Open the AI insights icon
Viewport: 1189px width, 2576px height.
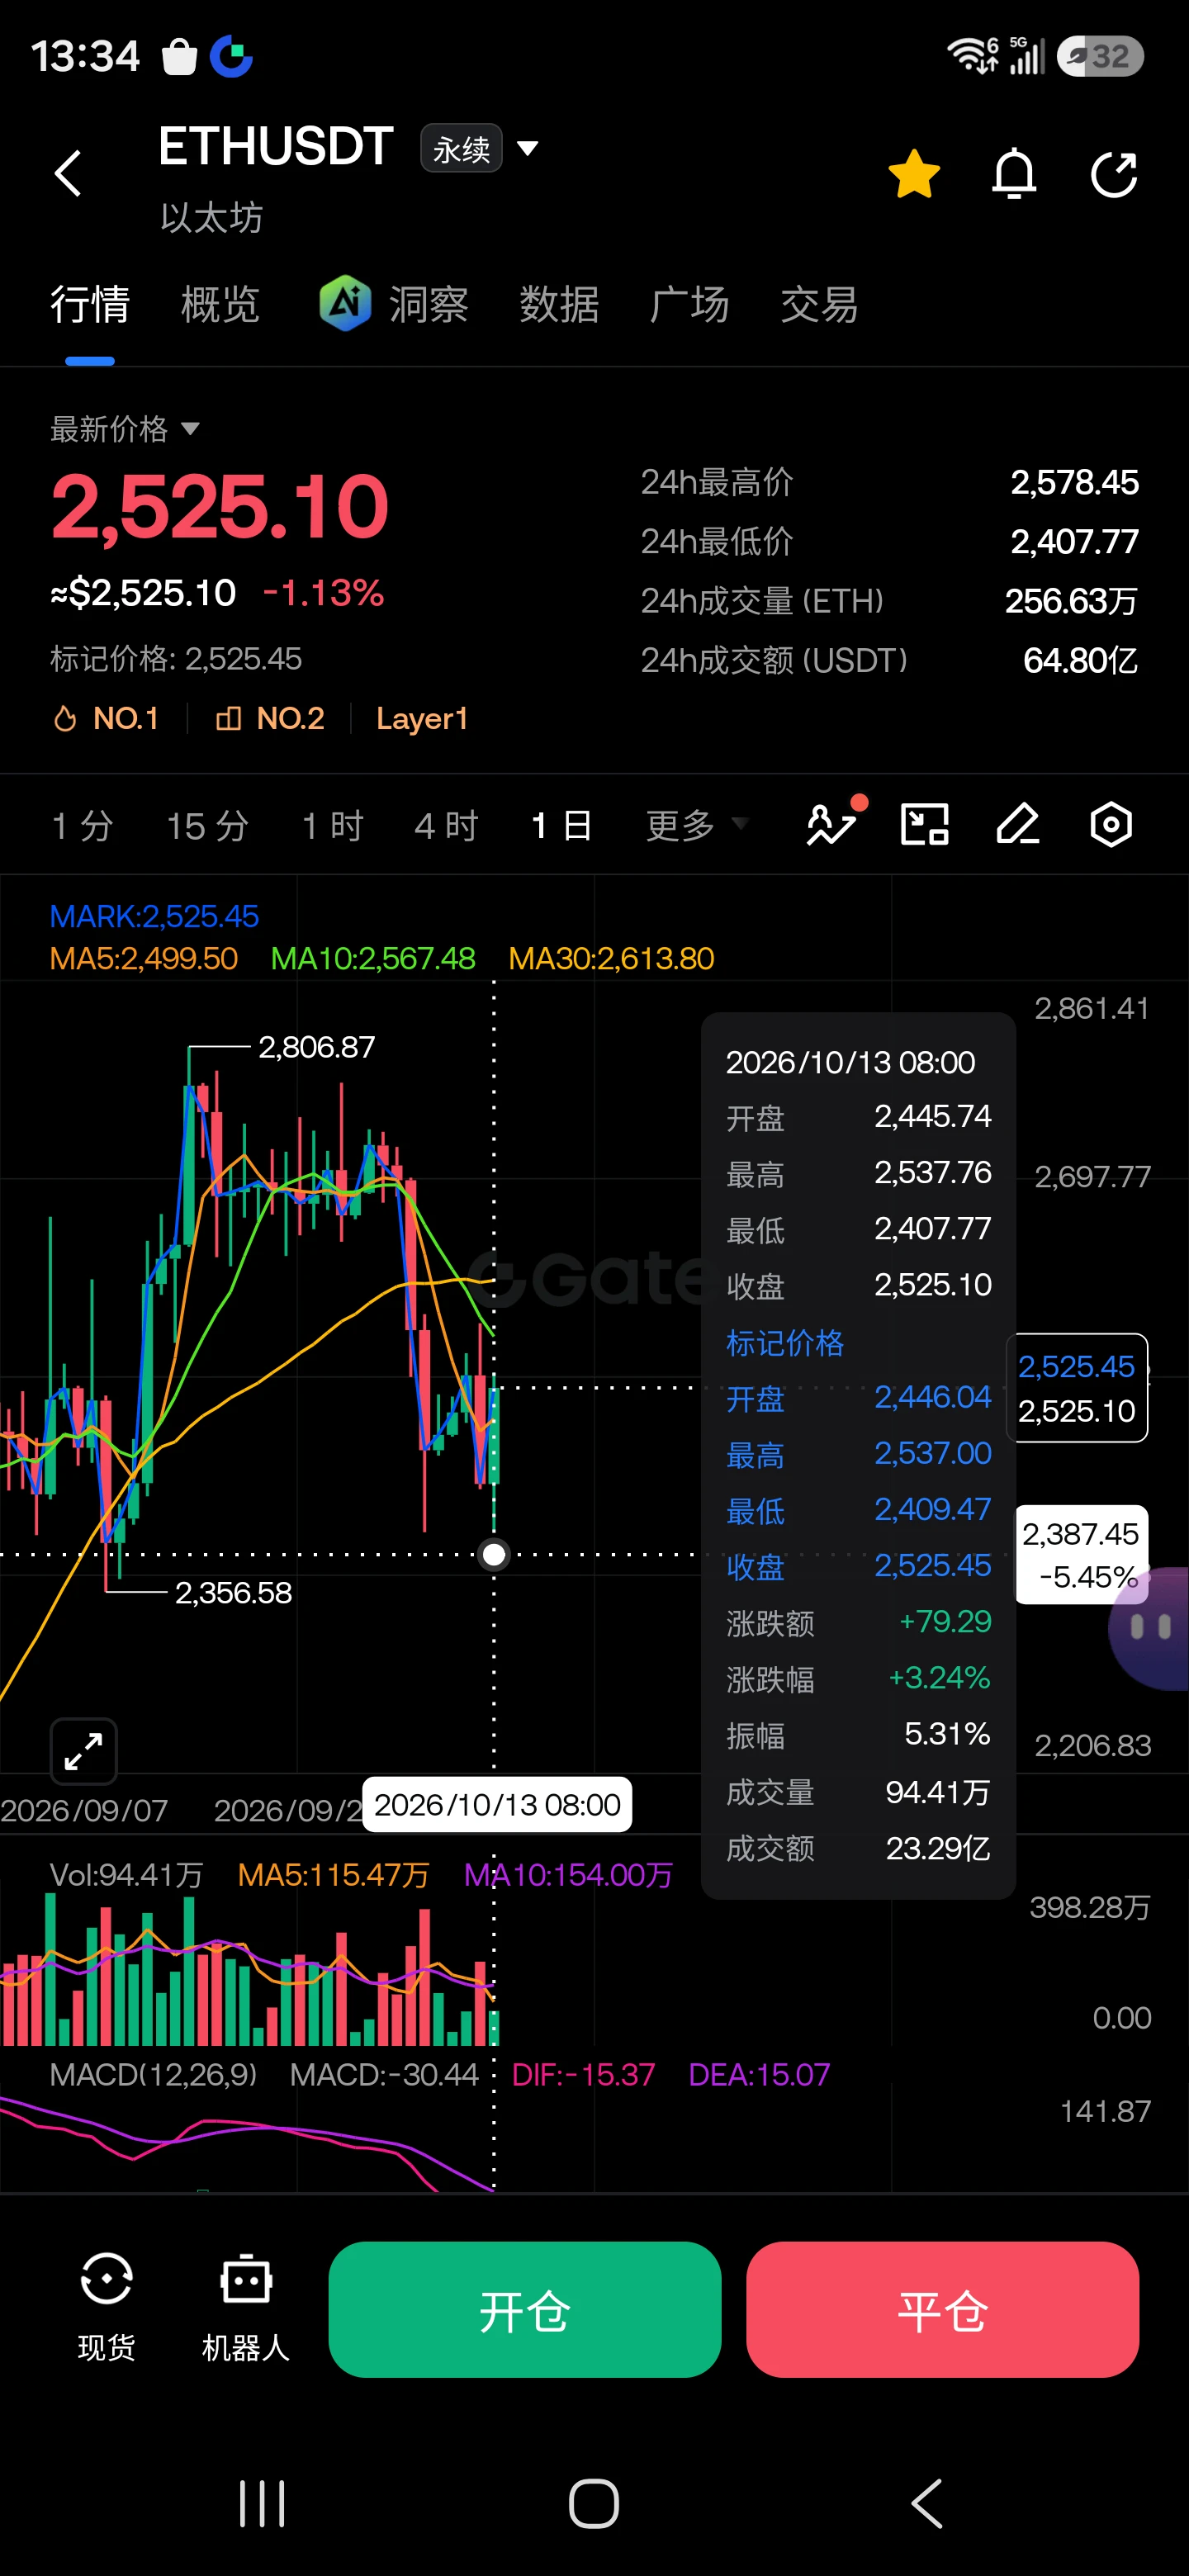pyautogui.click(x=345, y=303)
